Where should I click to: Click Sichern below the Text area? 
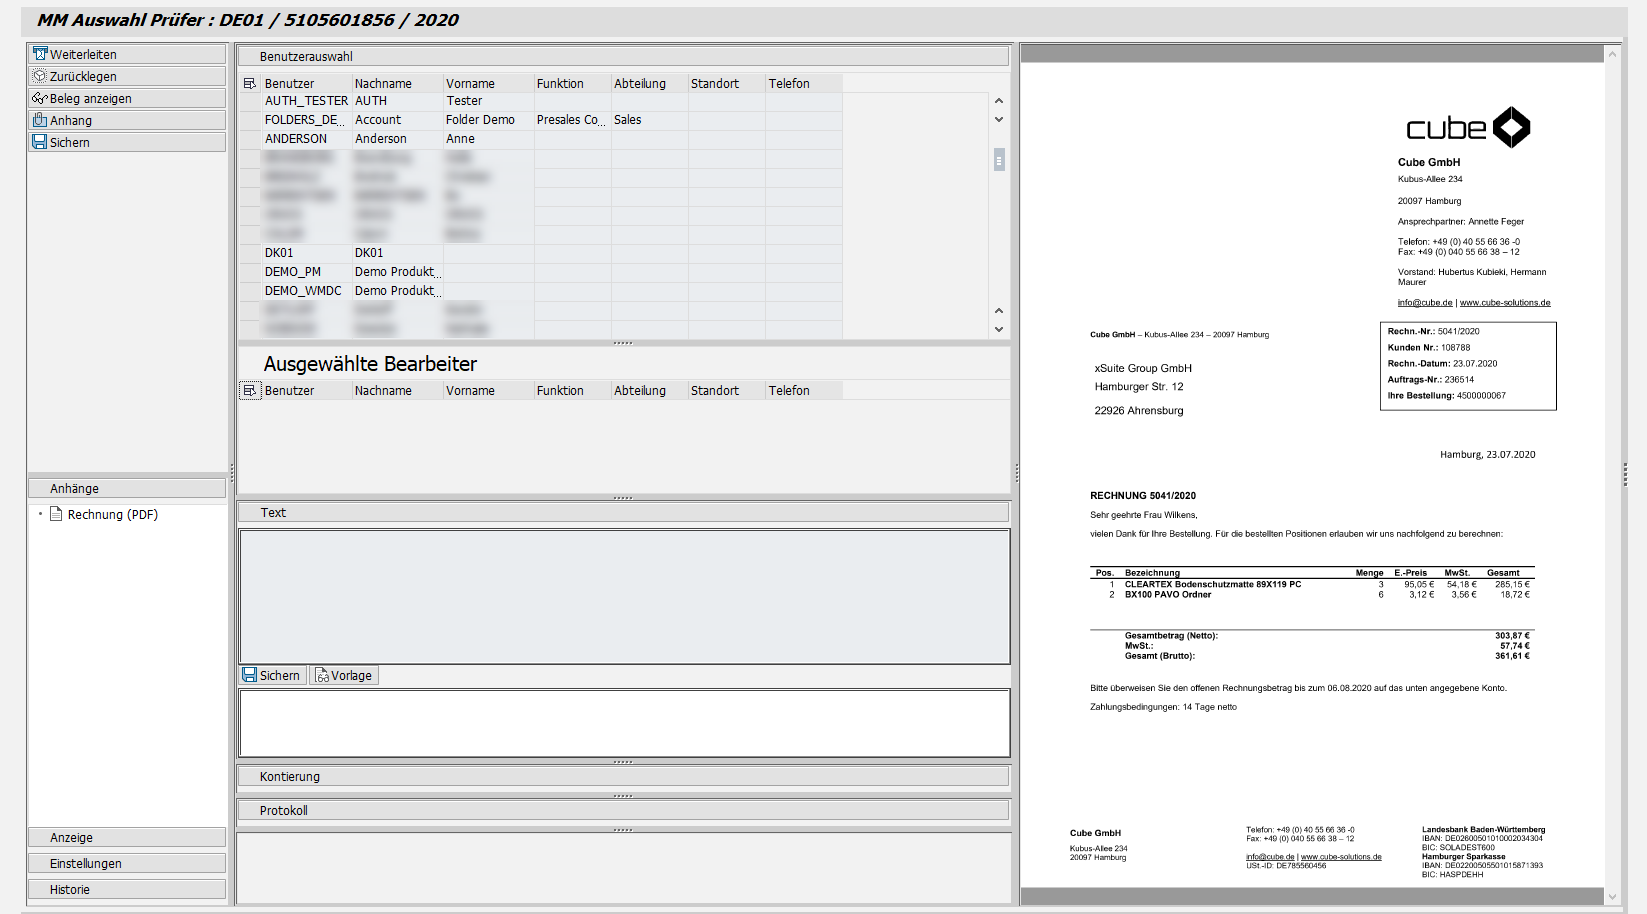point(271,675)
